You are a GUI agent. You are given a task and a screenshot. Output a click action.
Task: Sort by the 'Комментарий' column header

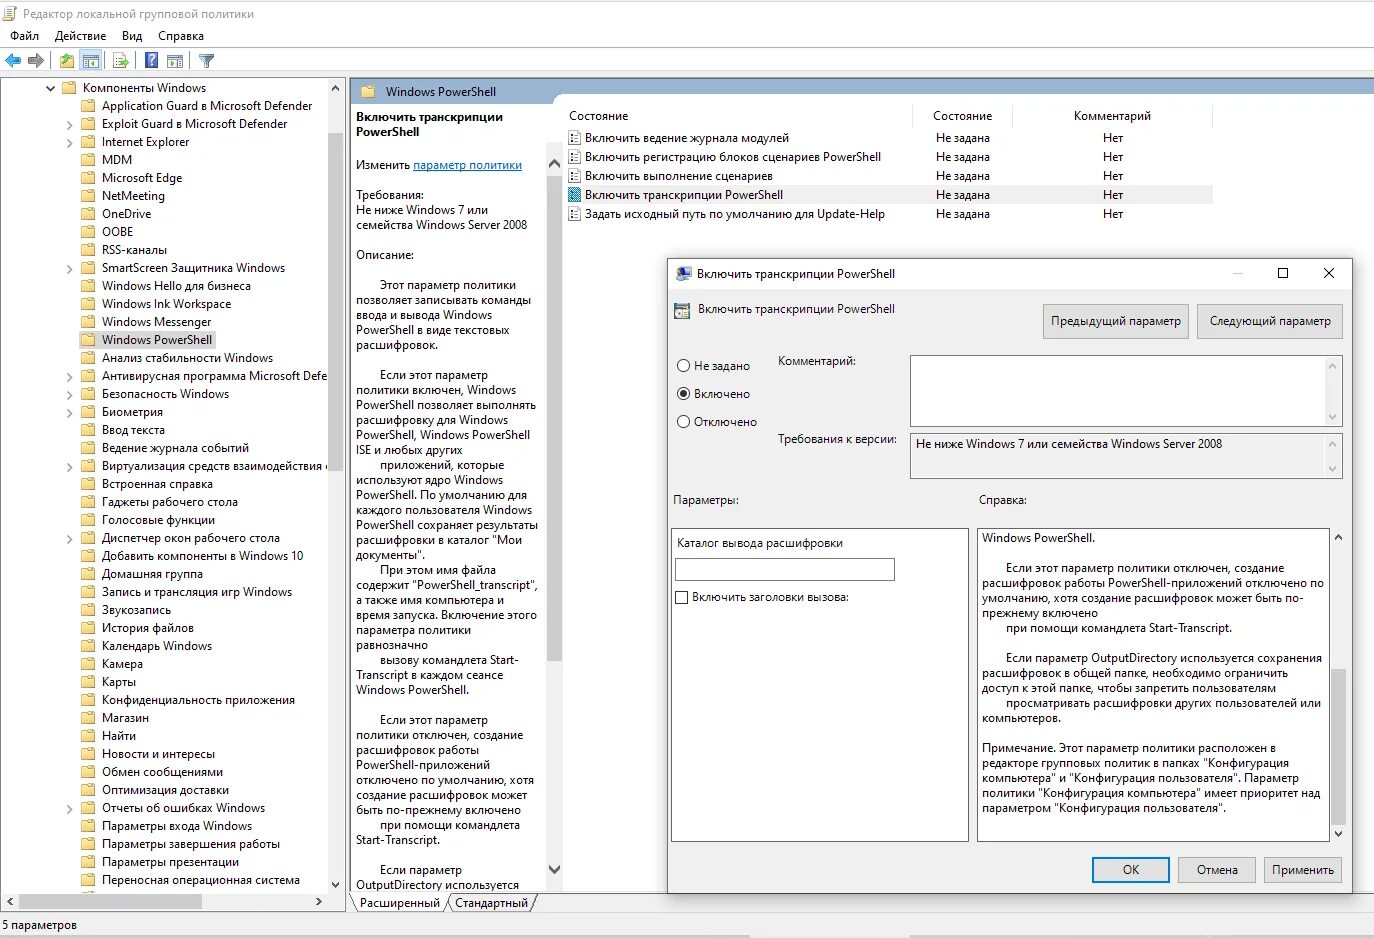pos(1112,116)
